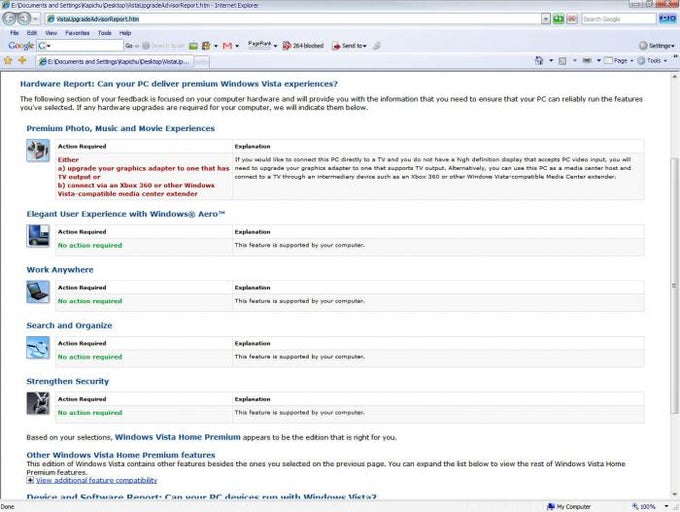Click the vertical scrollbar thumb
The image size is (680, 512).
674,285
